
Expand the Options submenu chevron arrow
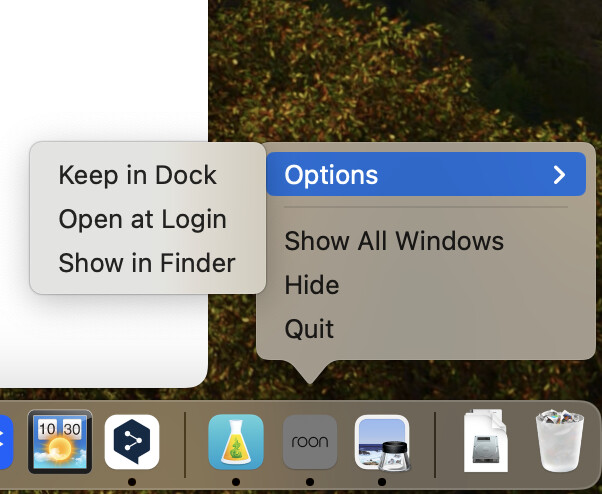coord(559,175)
